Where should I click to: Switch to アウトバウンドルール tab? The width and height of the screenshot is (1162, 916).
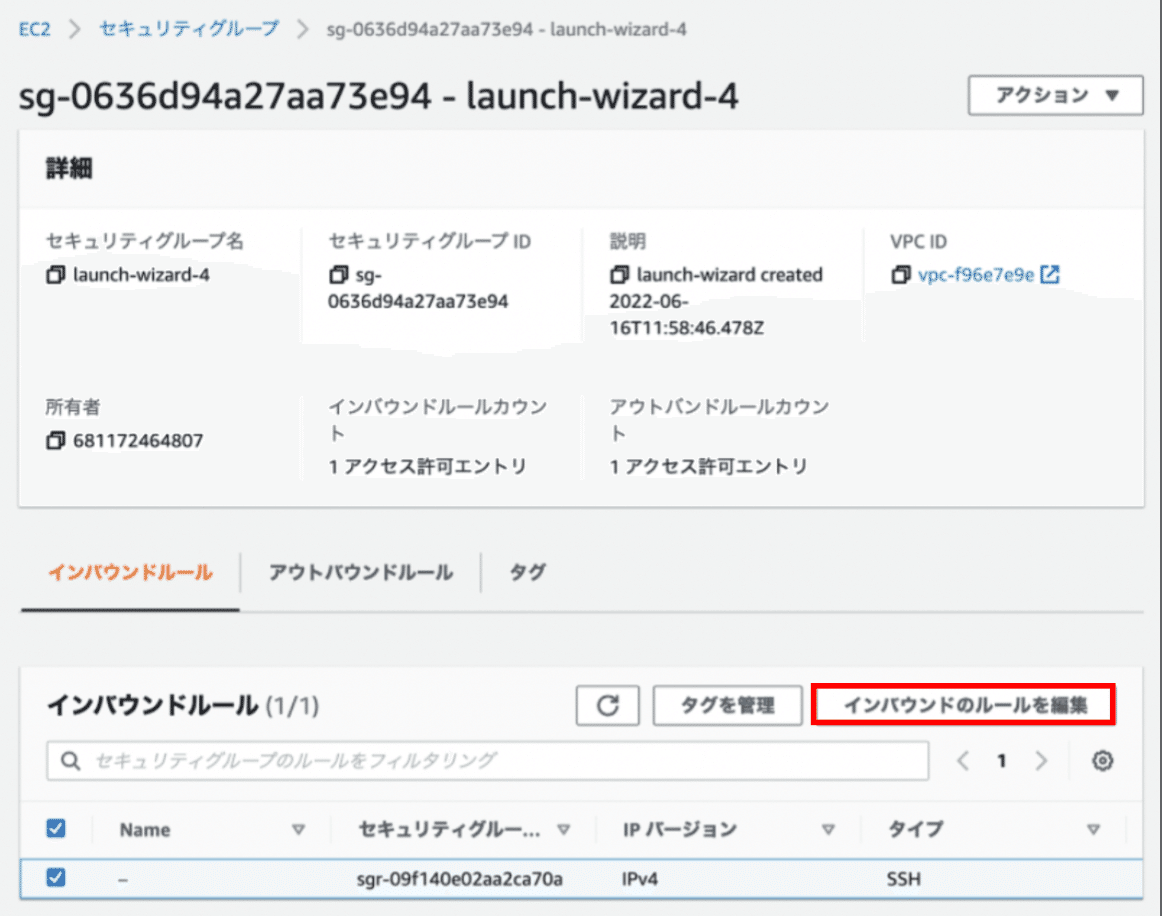coord(361,572)
